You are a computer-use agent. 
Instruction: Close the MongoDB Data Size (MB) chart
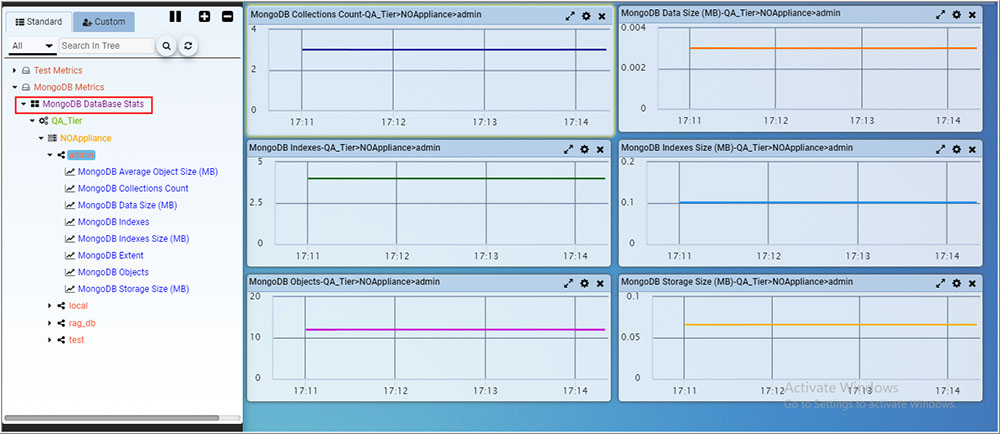(972, 15)
